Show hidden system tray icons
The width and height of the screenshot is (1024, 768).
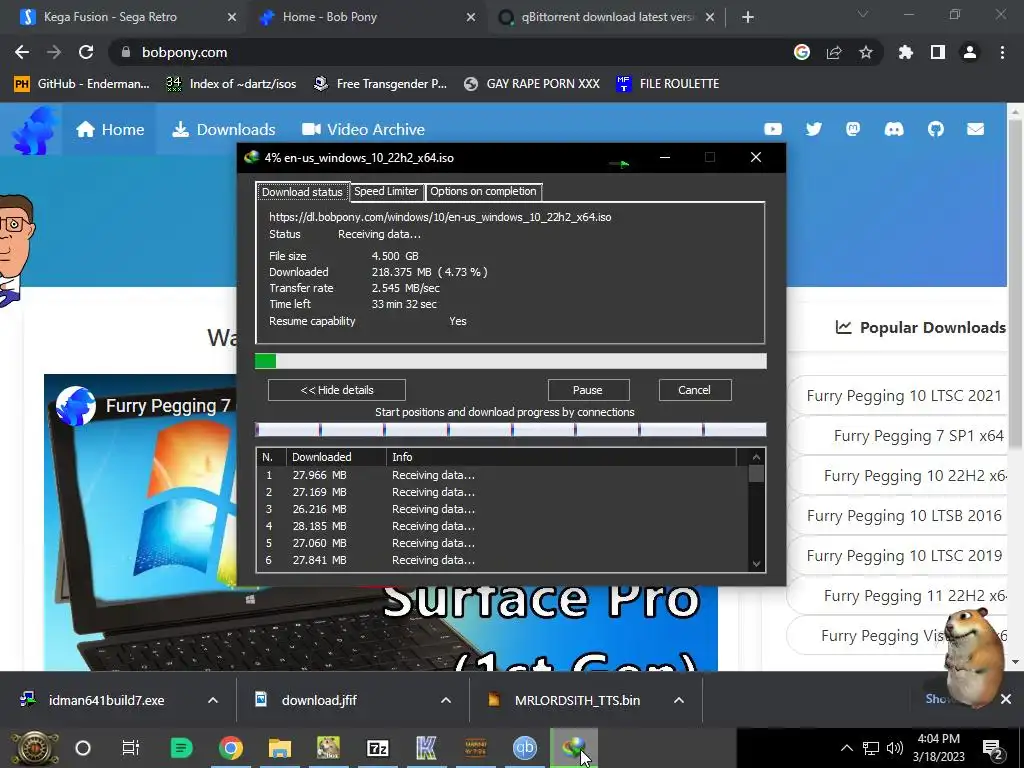pyautogui.click(x=846, y=748)
